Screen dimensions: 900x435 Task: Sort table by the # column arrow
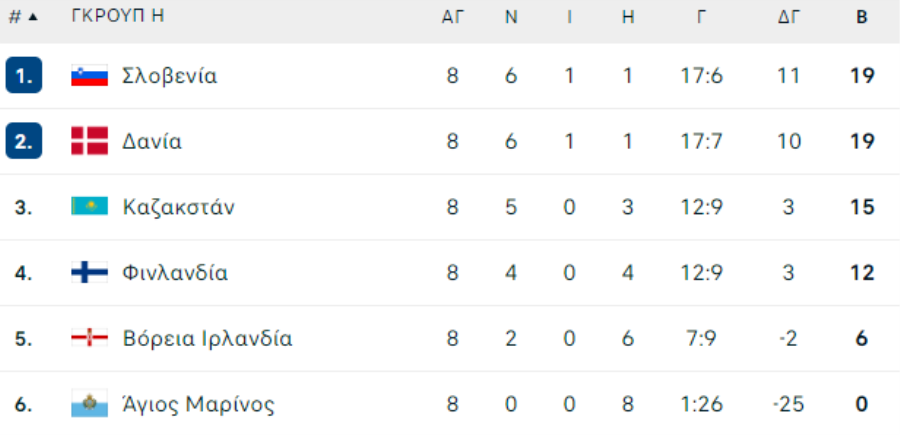33,17
